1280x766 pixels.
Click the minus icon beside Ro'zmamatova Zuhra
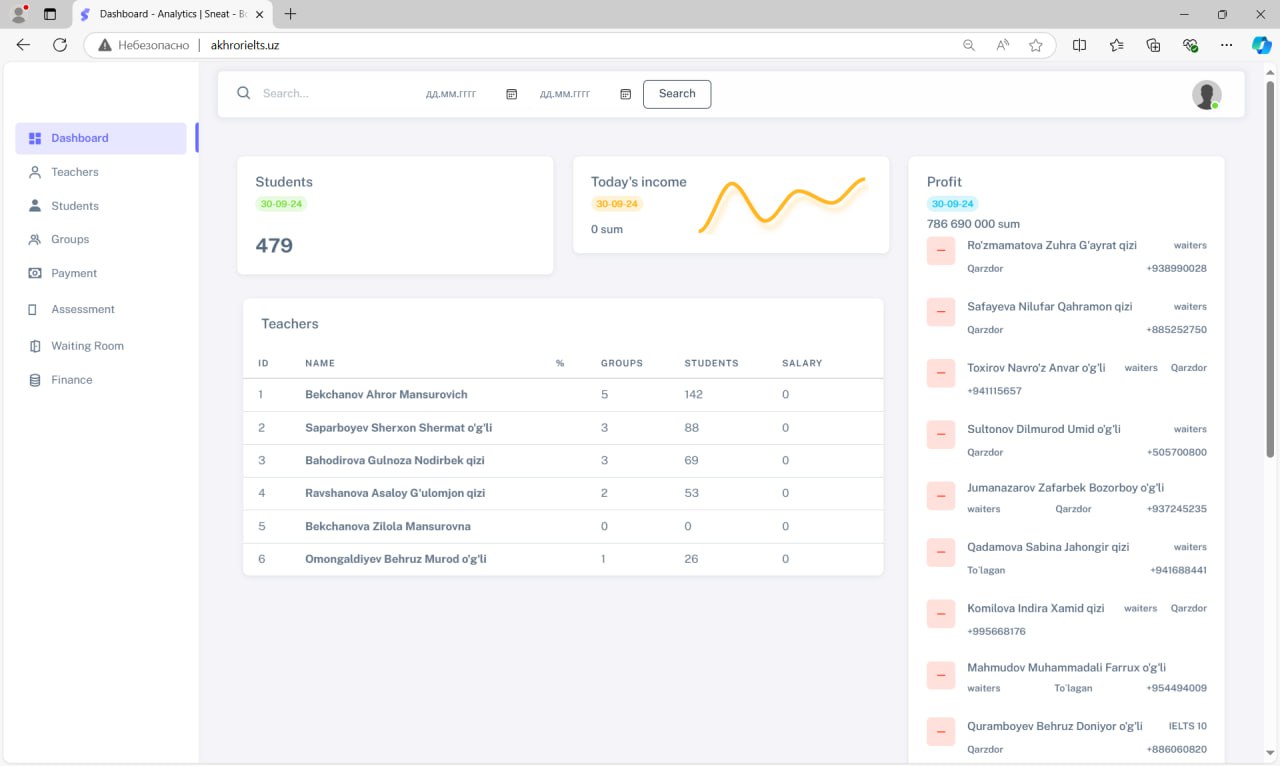941,251
